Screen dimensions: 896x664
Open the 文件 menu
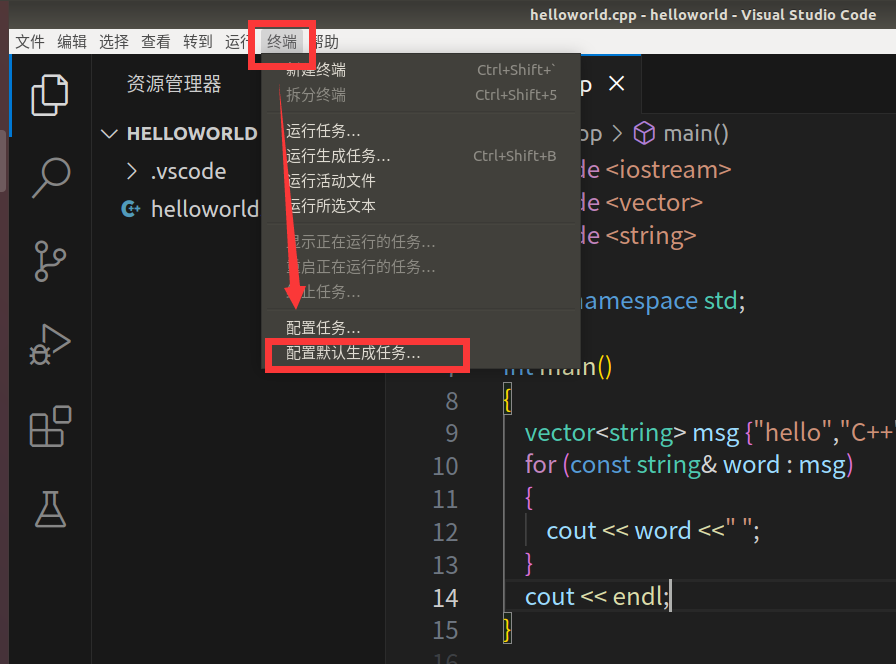[x=30, y=42]
